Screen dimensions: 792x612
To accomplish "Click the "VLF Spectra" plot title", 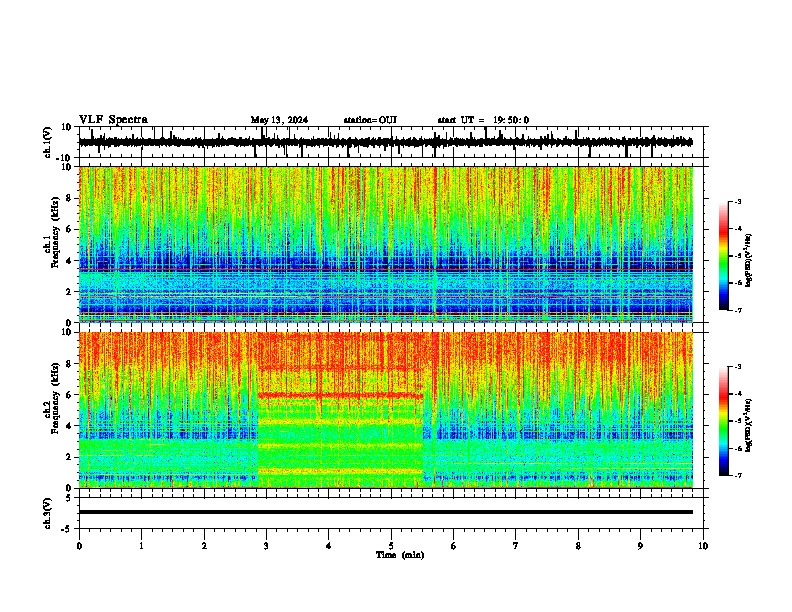I will (x=113, y=120).
